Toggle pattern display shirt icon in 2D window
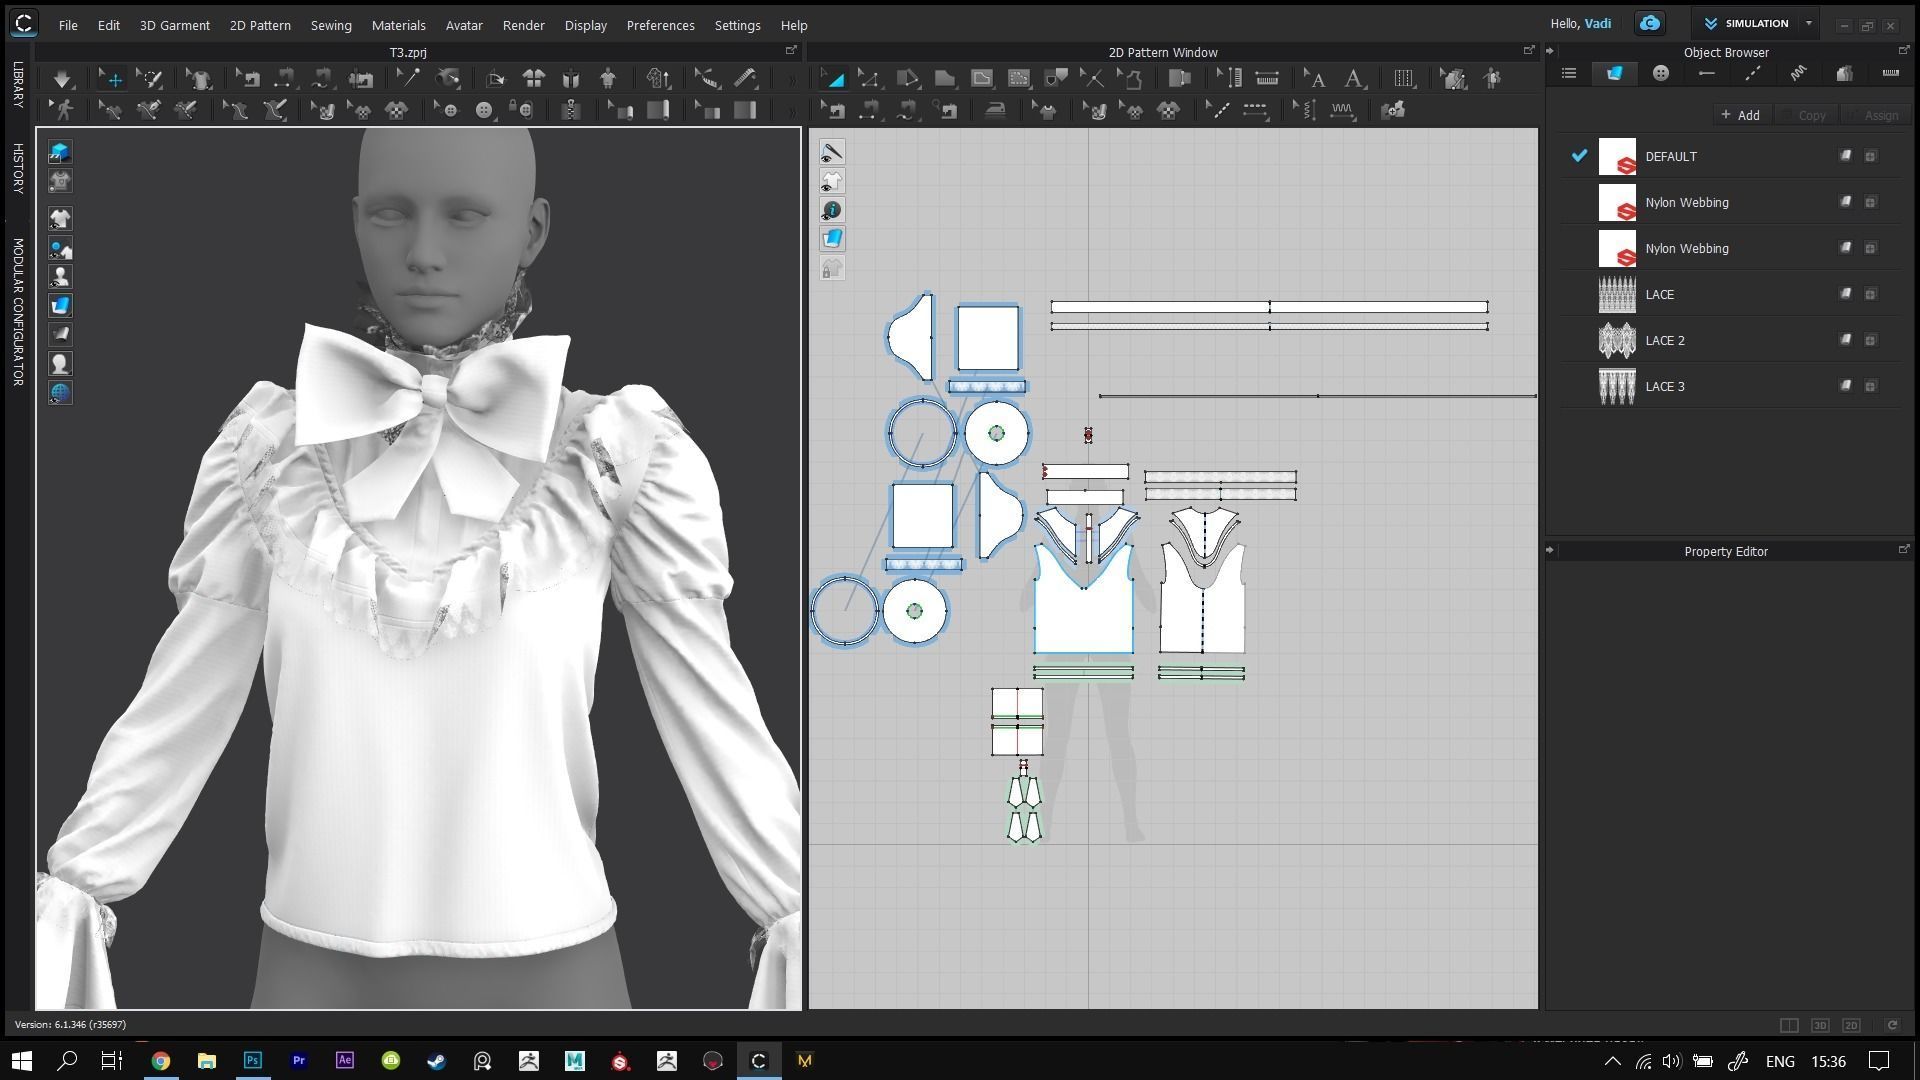The width and height of the screenshot is (1920, 1080). click(x=832, y=181)
